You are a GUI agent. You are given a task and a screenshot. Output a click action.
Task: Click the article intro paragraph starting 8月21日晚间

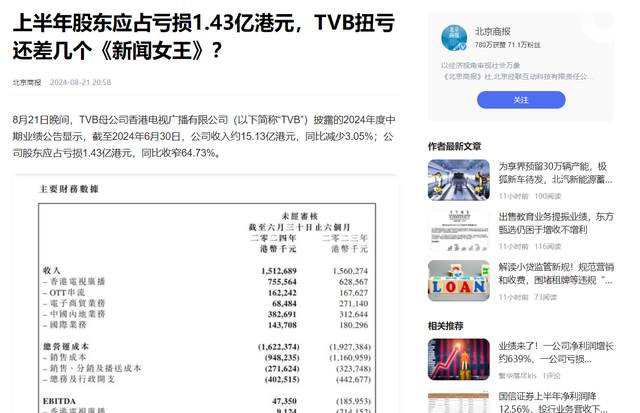pyautogui.click(x=204, y=136)
